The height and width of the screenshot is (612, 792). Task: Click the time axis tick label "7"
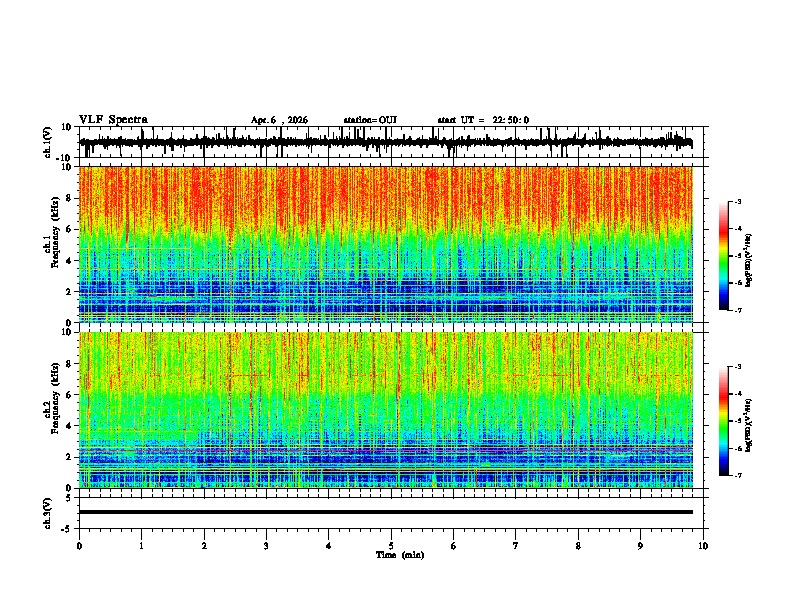(516, 546)
